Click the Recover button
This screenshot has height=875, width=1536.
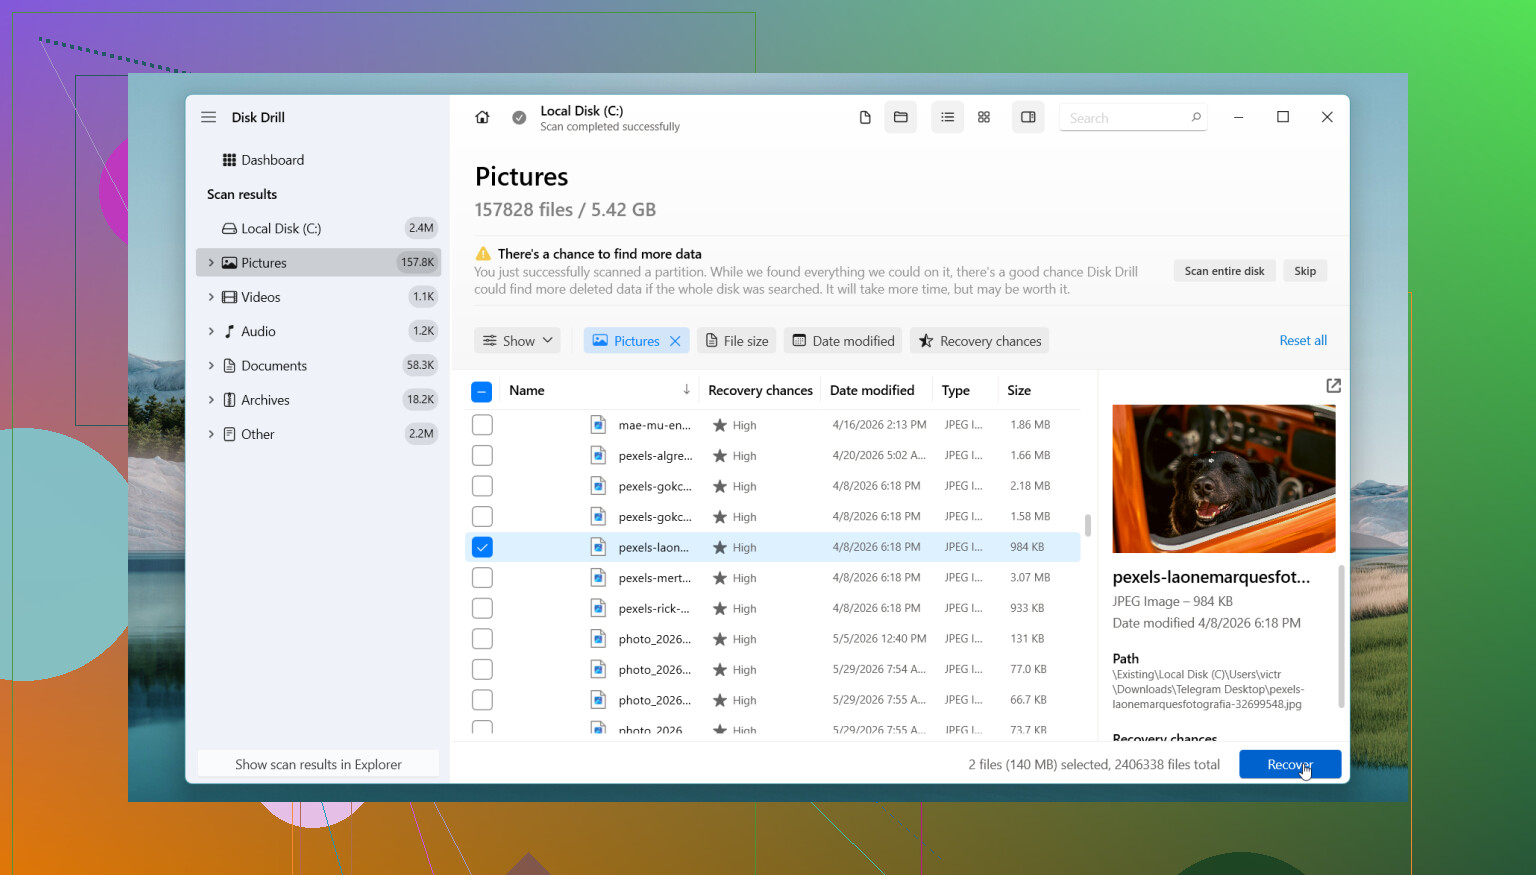point(1290,764)
